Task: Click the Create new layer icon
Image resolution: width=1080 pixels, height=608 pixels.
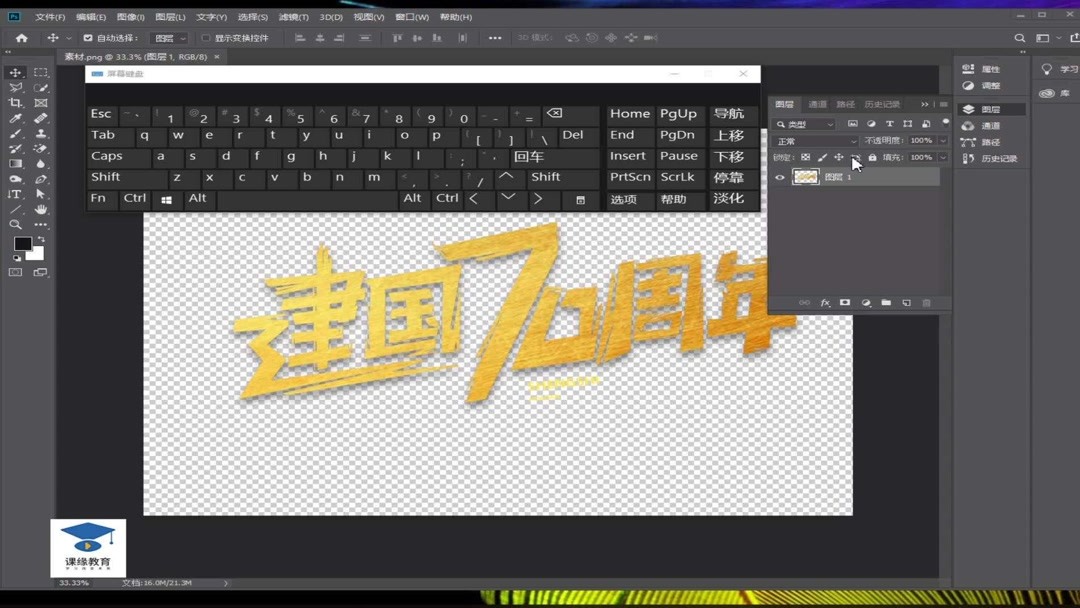Action: click(906, 300)
